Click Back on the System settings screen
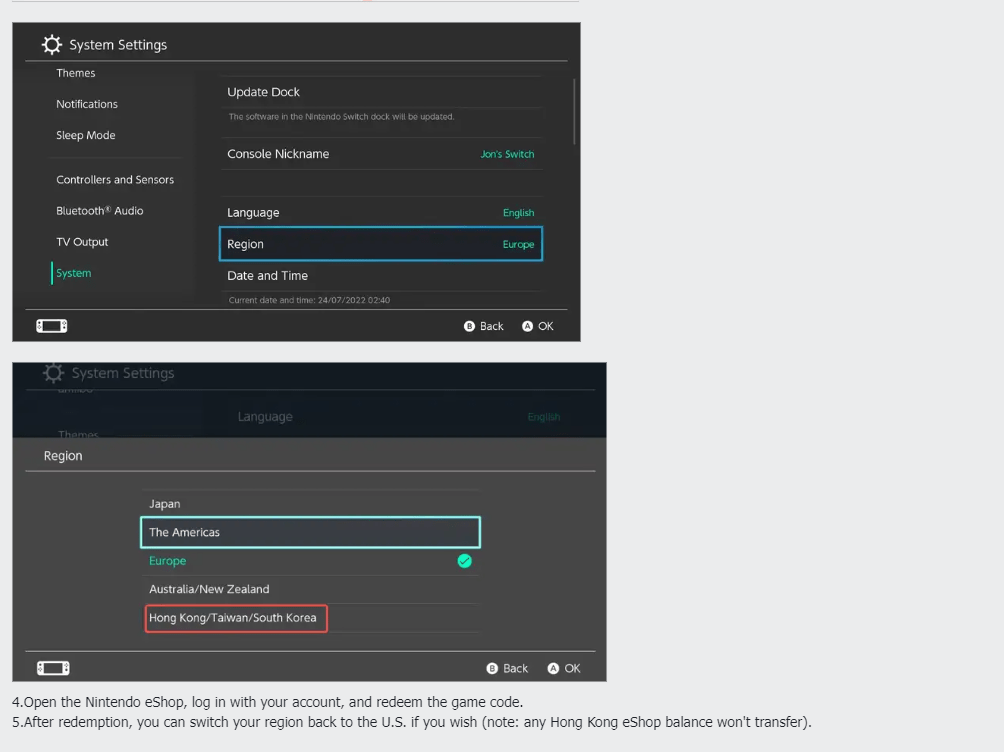 484,326
